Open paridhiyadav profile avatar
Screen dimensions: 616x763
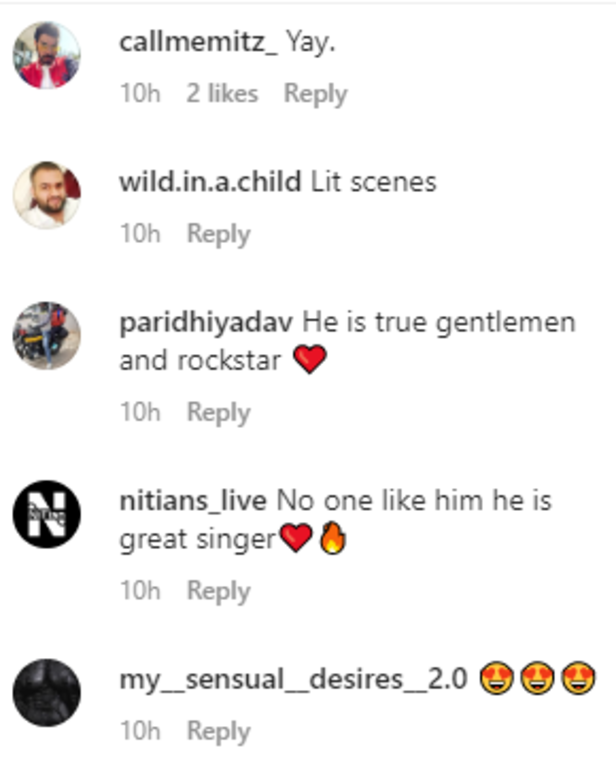(x=47, y=335)
